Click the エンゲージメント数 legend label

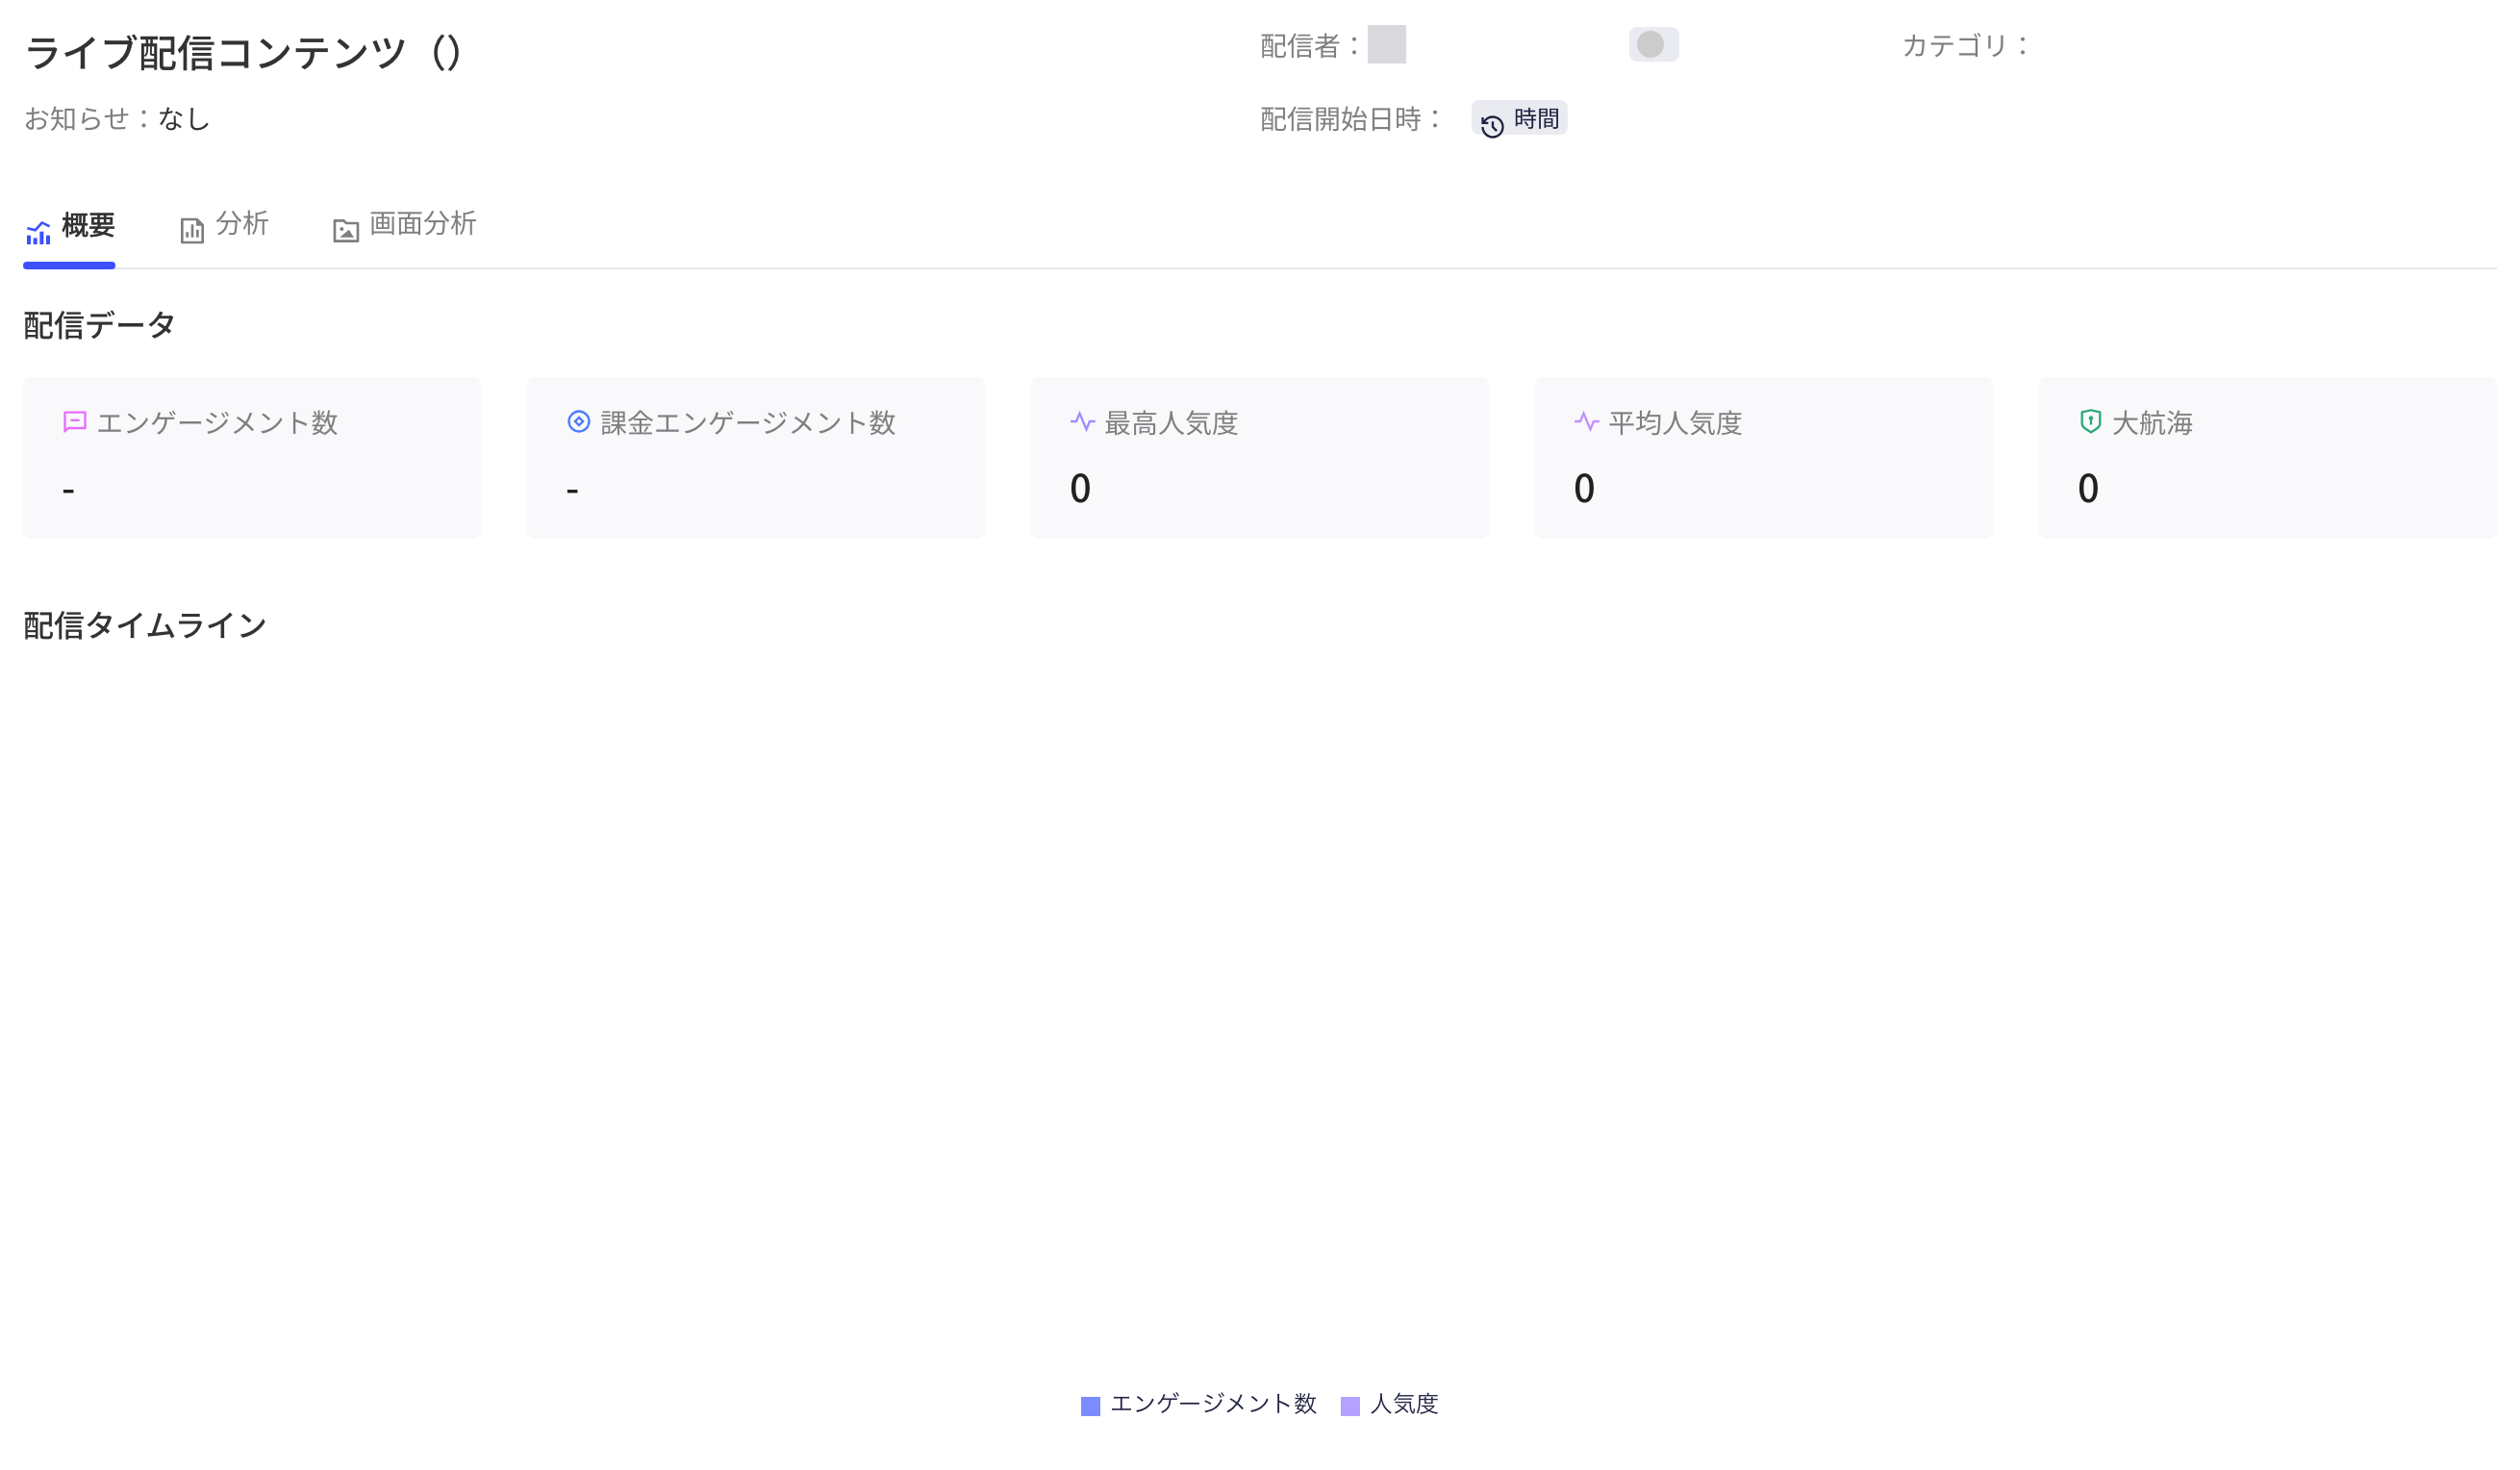pos(1214,1404)
